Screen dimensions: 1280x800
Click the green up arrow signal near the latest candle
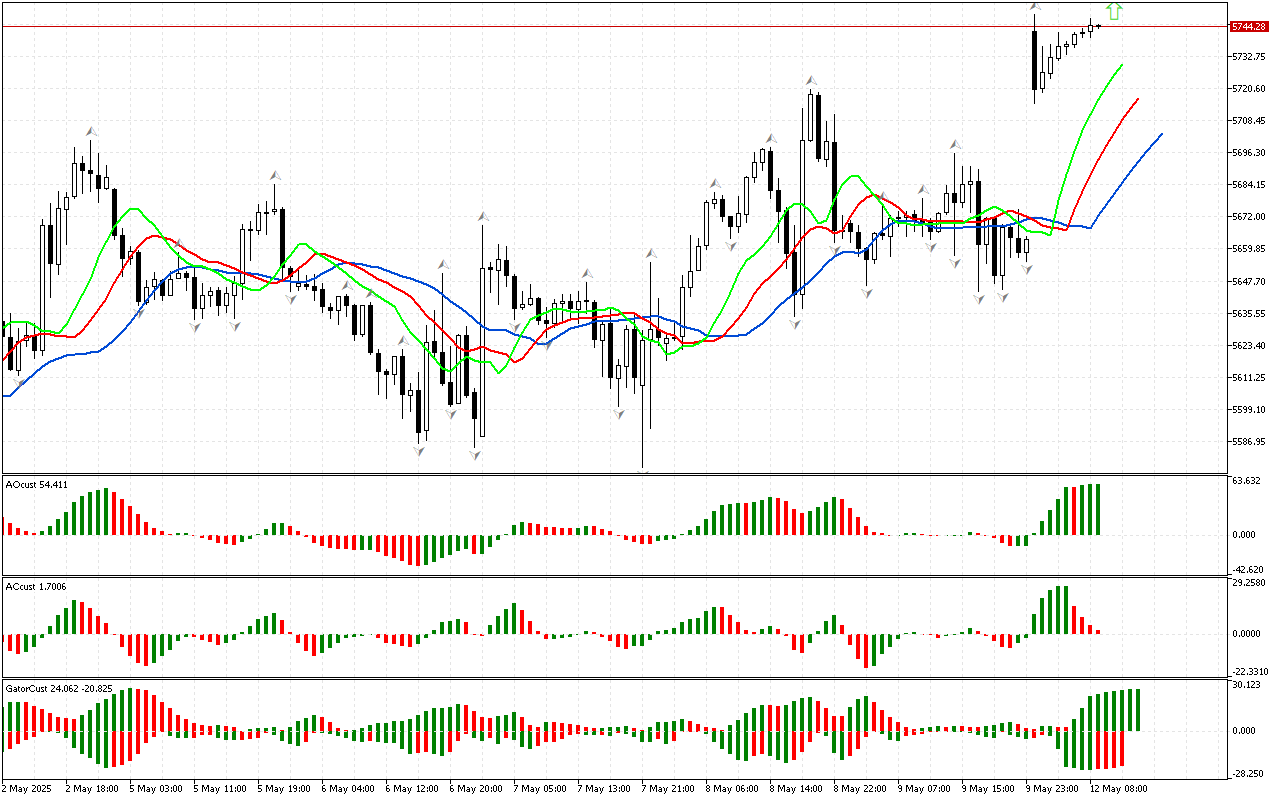point(1114,12)
